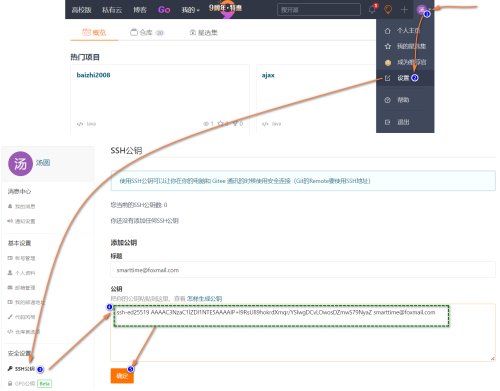
Task: Select the 成为推荐官 entry in user menu
Action: [405, 62]
